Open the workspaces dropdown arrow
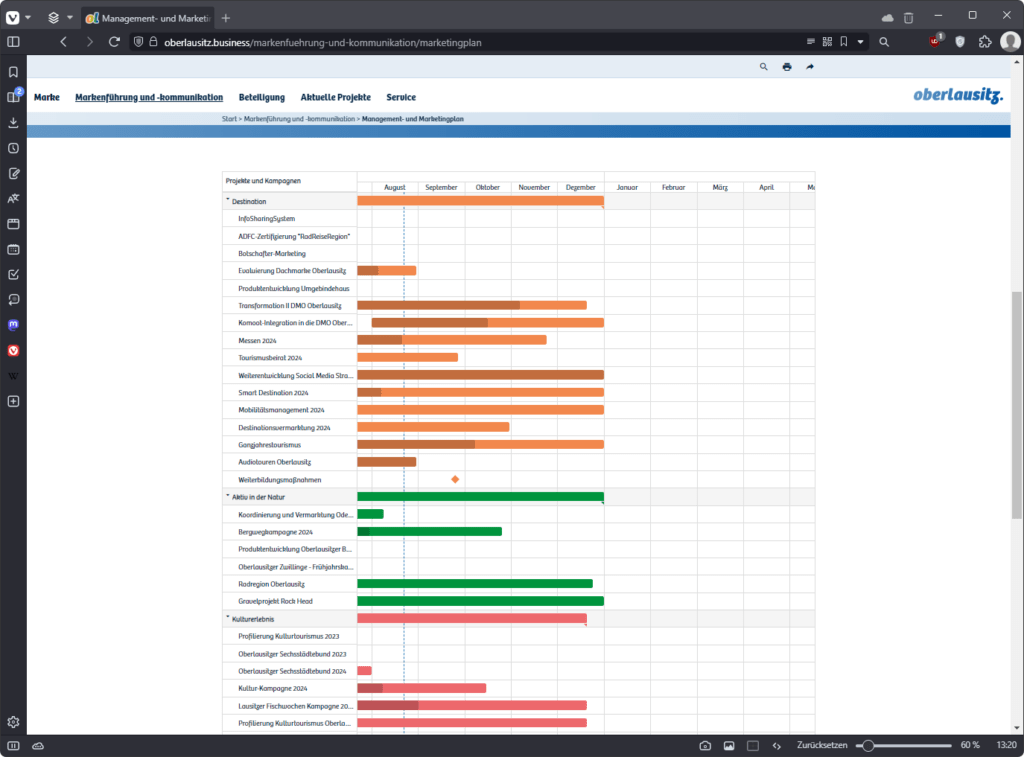Image resolution: width=1024 pixels, height=757 pixels. (x=70, y=18)
